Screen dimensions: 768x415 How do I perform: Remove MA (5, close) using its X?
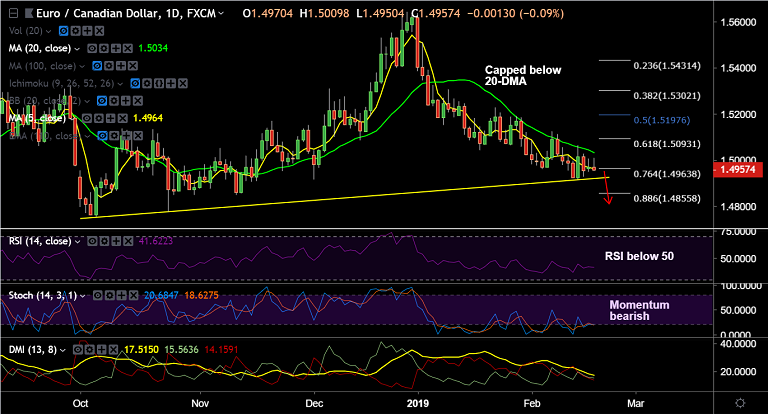122,119
